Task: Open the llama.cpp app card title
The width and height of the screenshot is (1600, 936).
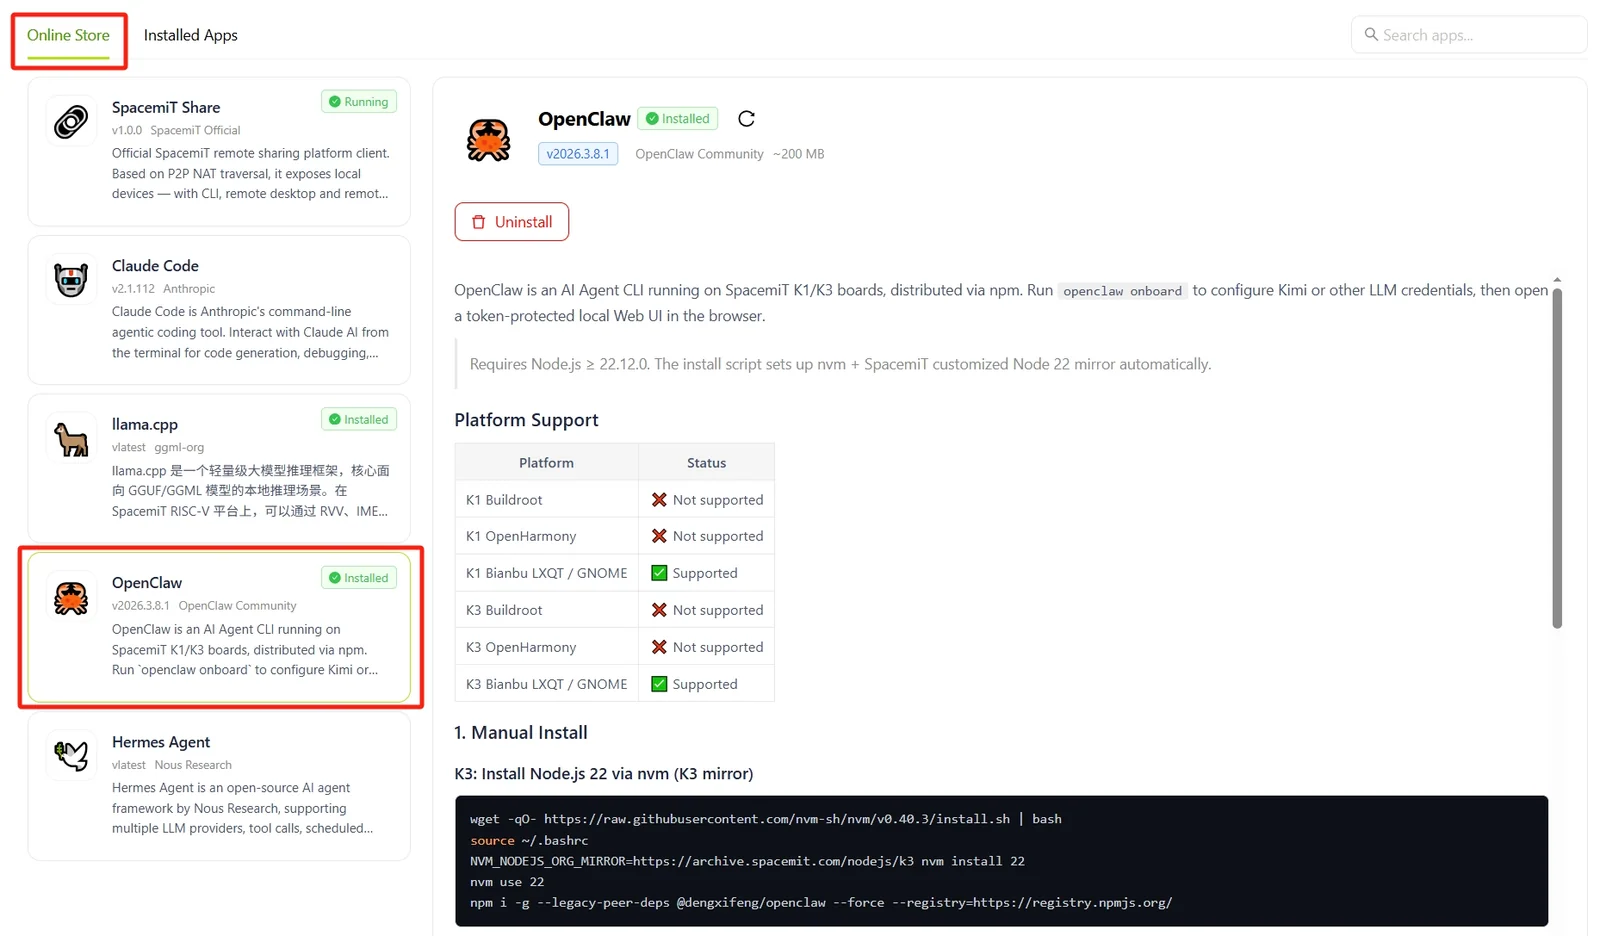Action: (145, 424)
